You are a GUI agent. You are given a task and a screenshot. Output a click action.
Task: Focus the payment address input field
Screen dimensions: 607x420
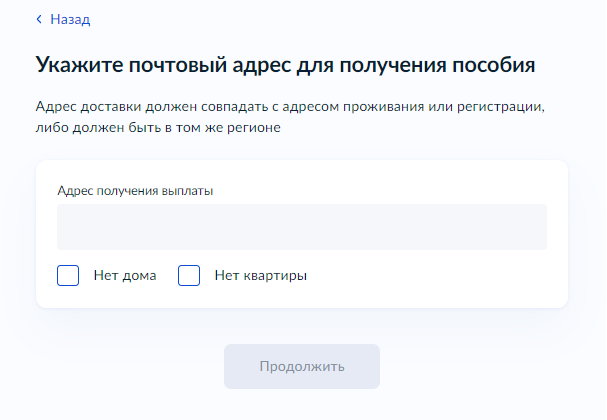click(302, 227)
